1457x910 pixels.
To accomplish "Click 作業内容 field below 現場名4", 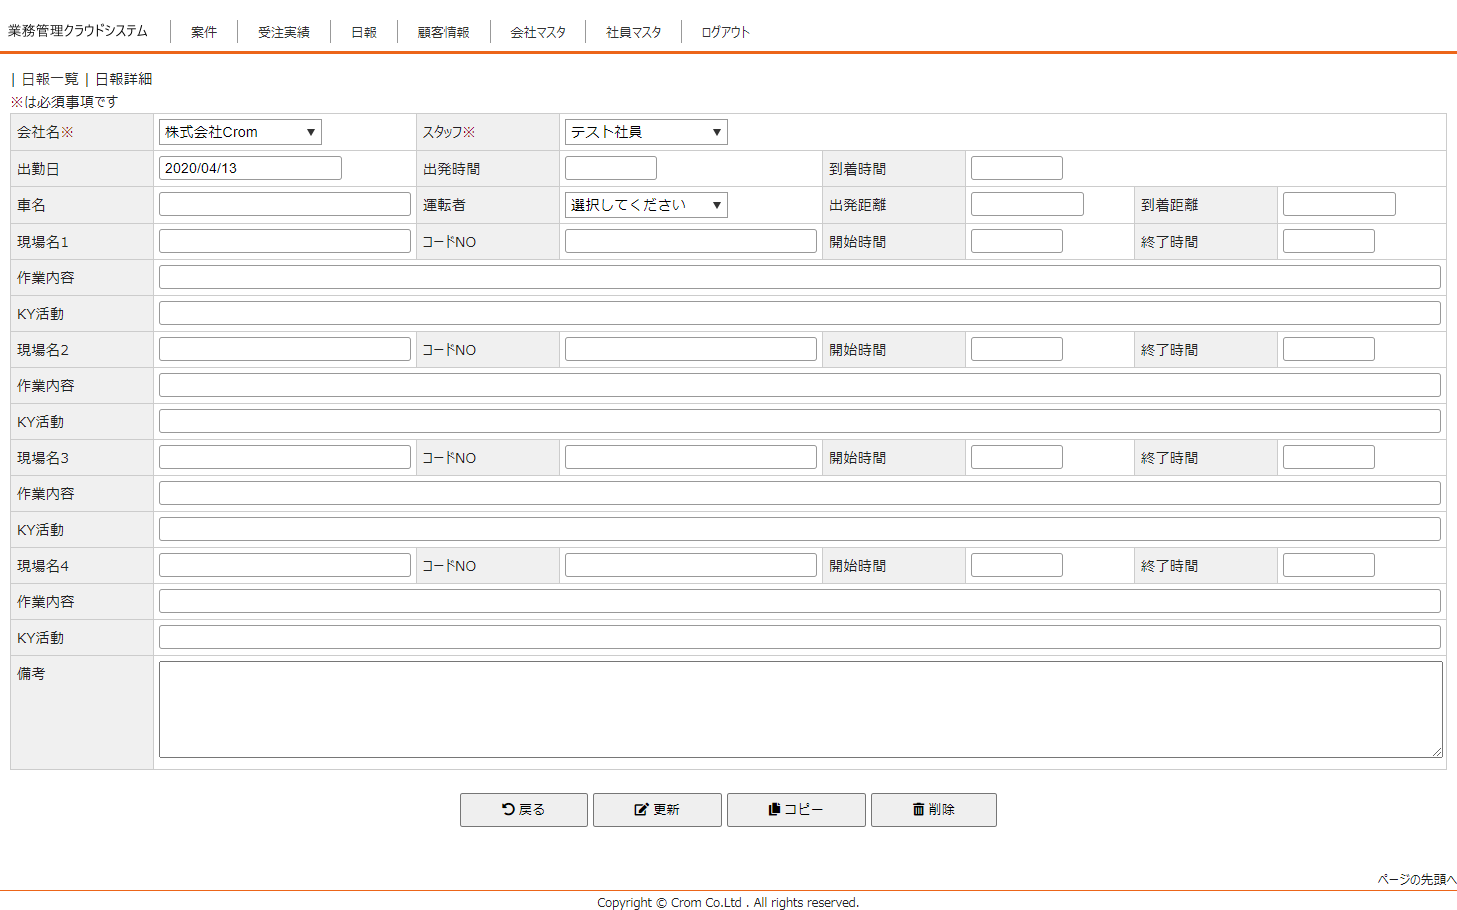I will 800,601.
